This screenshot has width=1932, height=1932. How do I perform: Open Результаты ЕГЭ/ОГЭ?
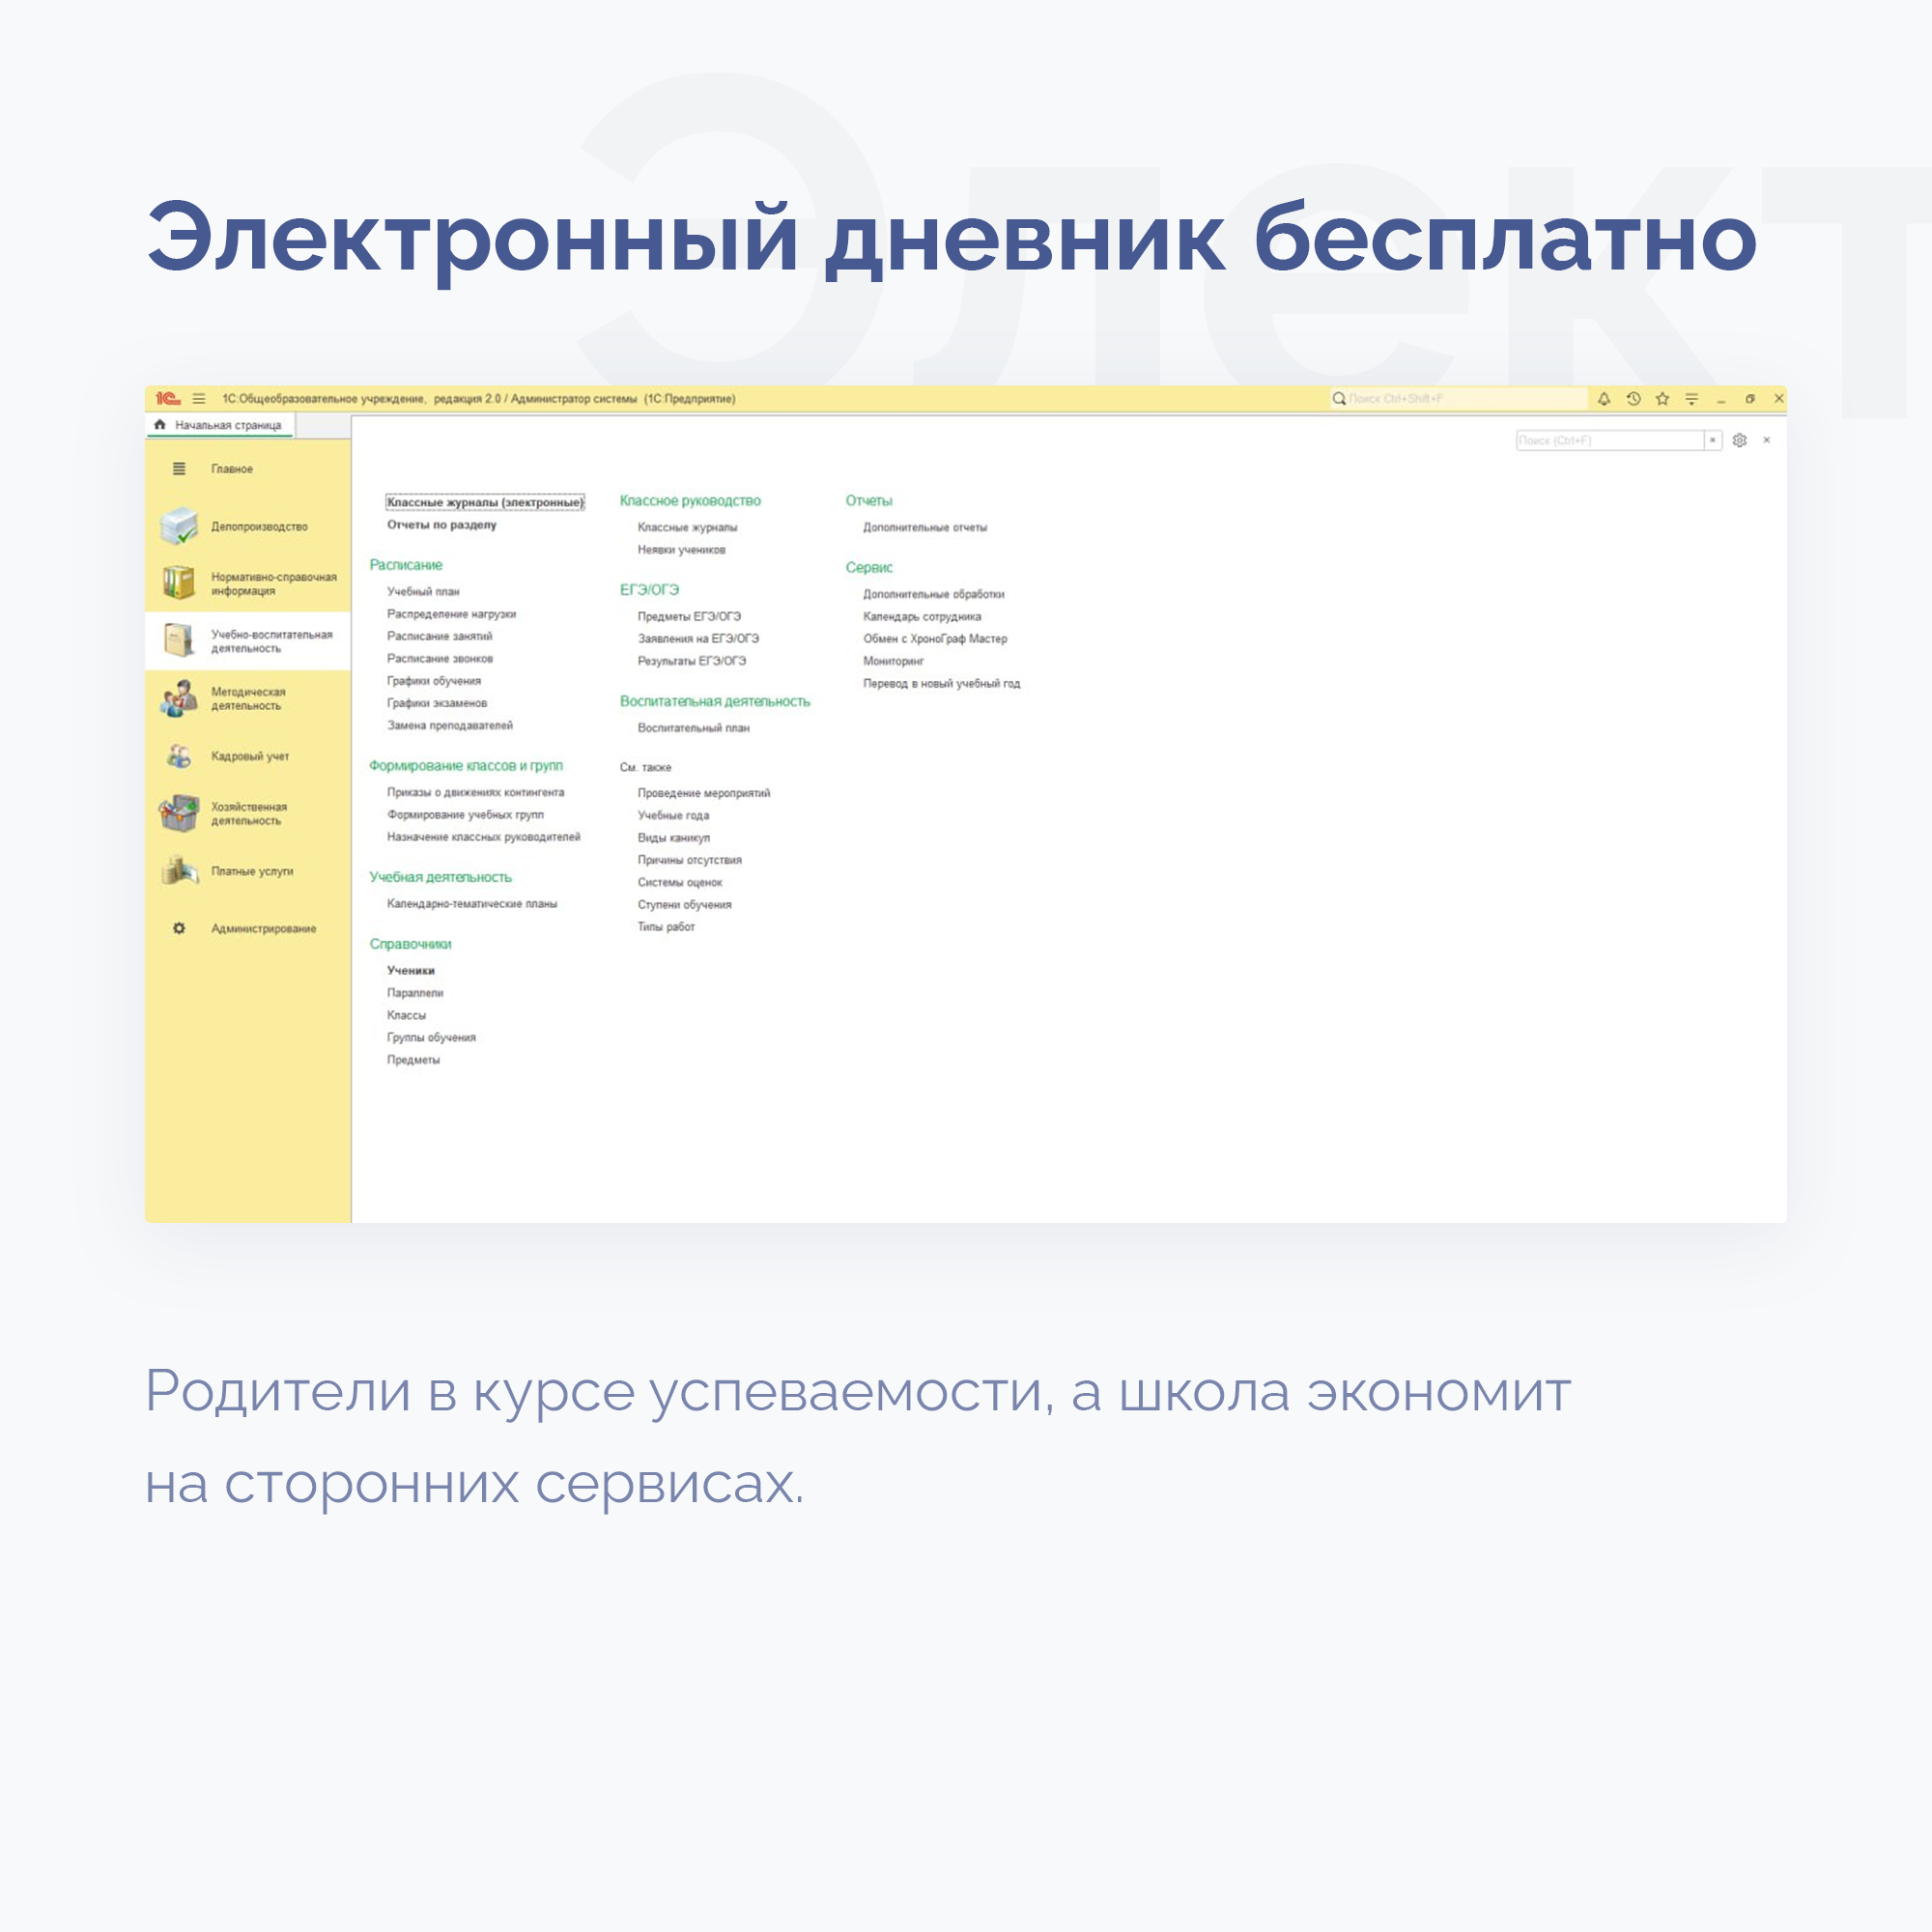(692, 661)
